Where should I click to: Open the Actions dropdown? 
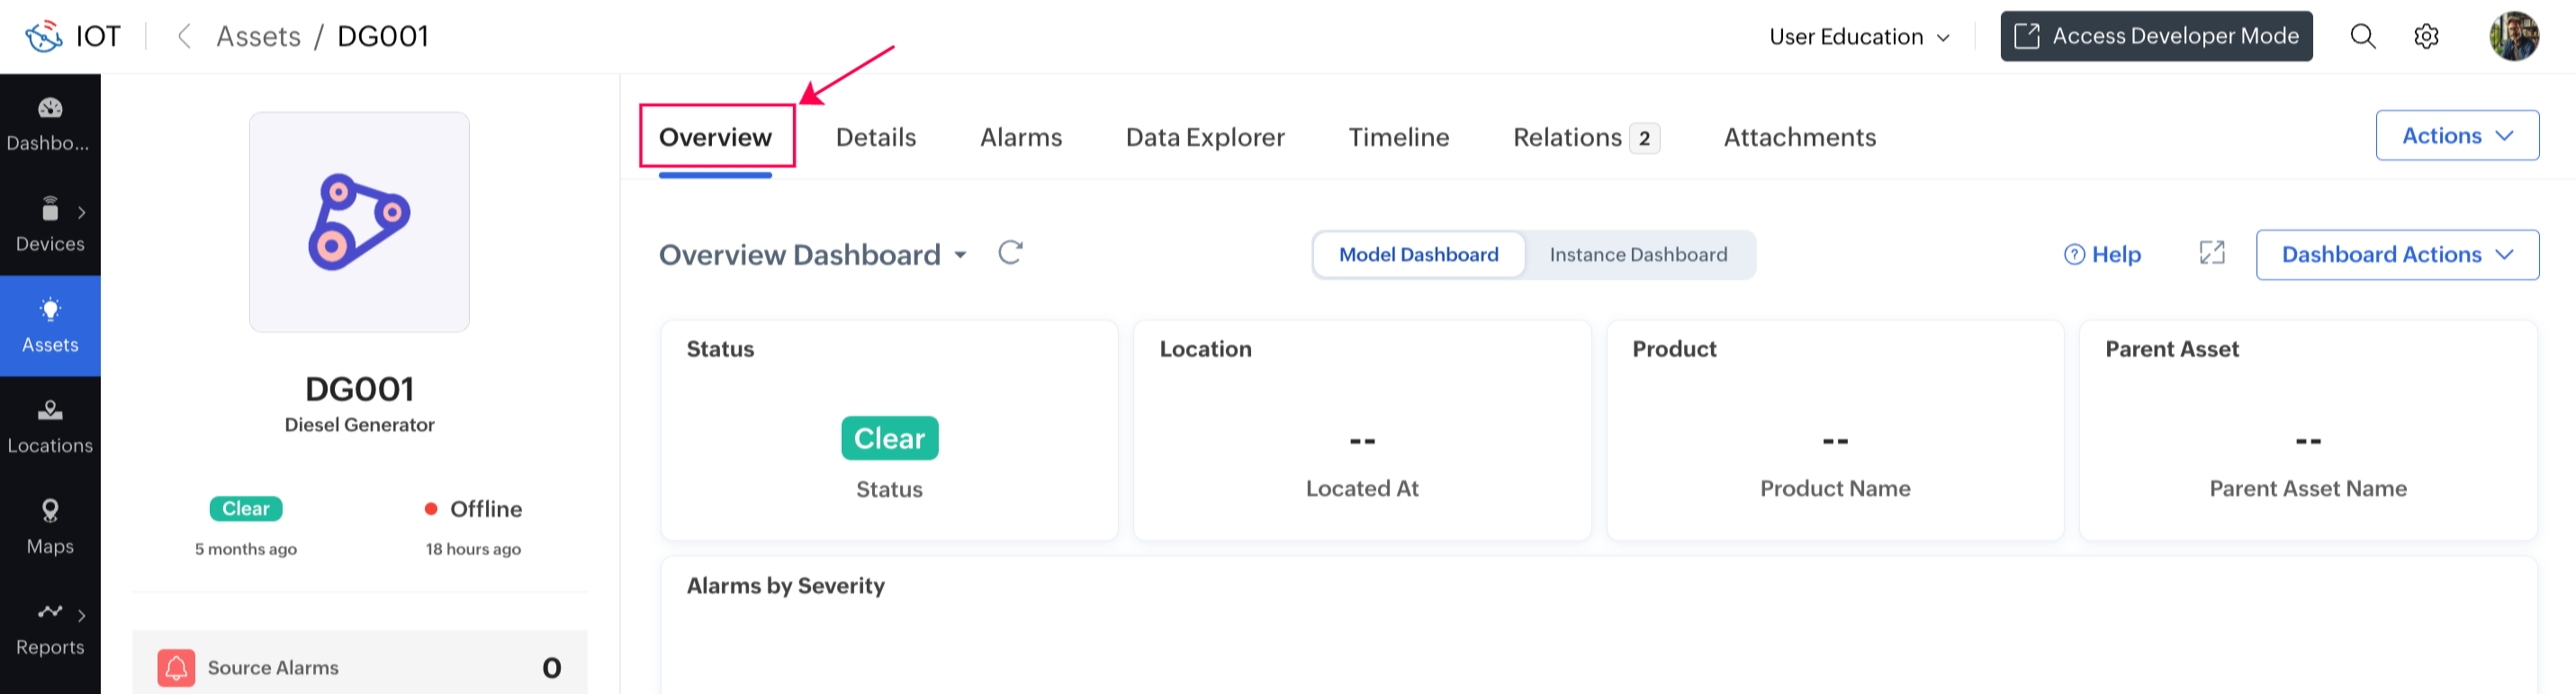[2456, 136]
